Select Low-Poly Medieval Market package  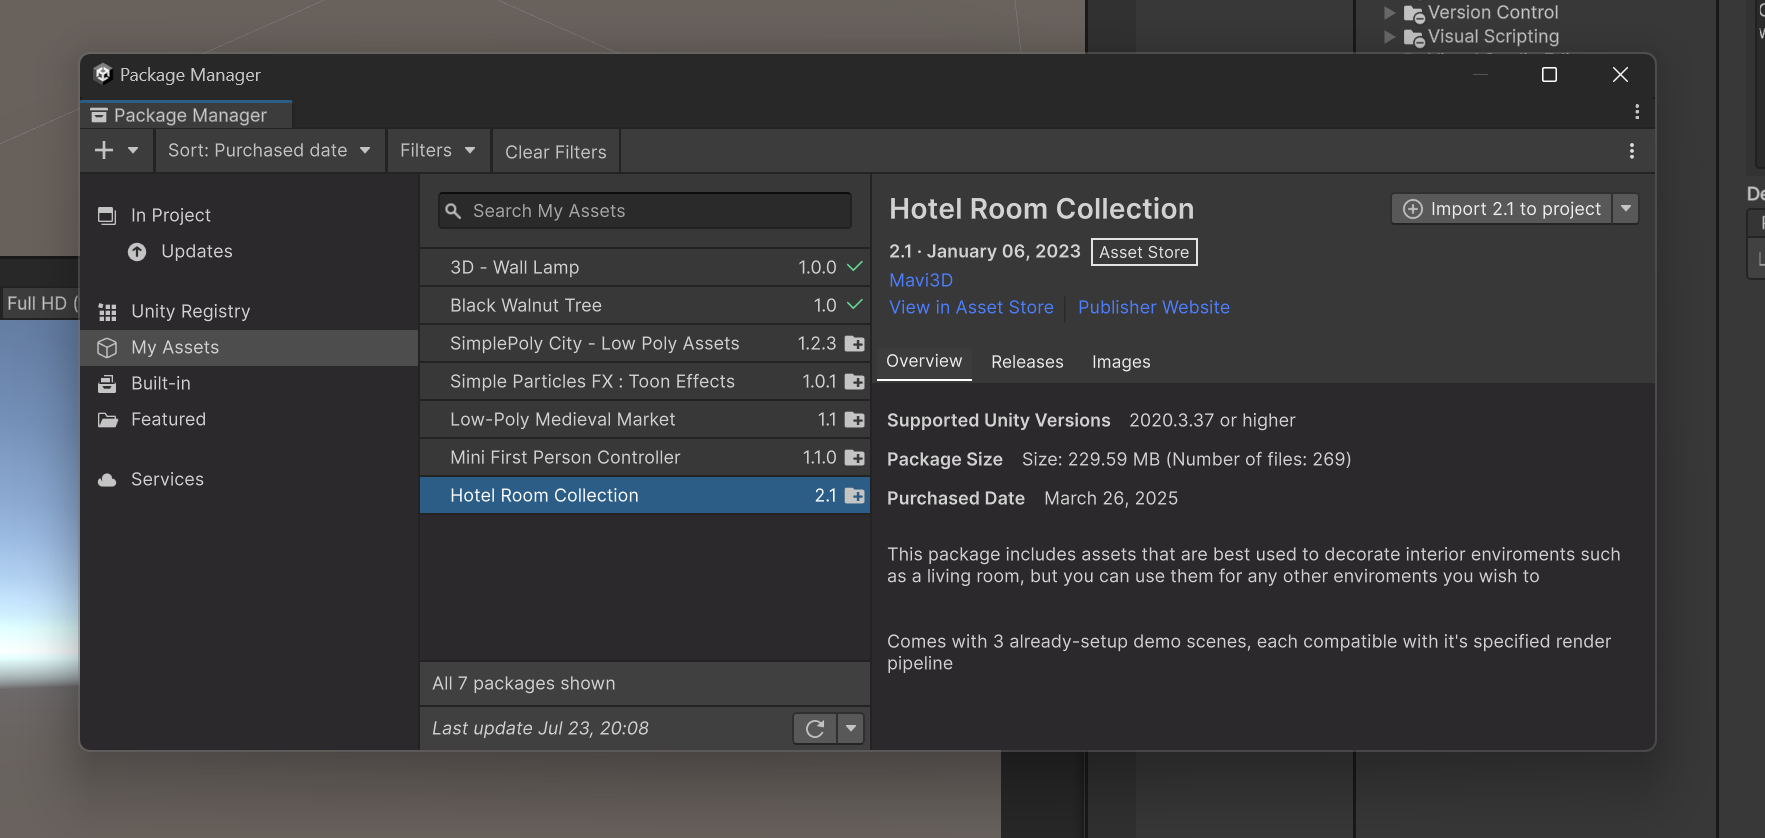click(x=645, y=419)
